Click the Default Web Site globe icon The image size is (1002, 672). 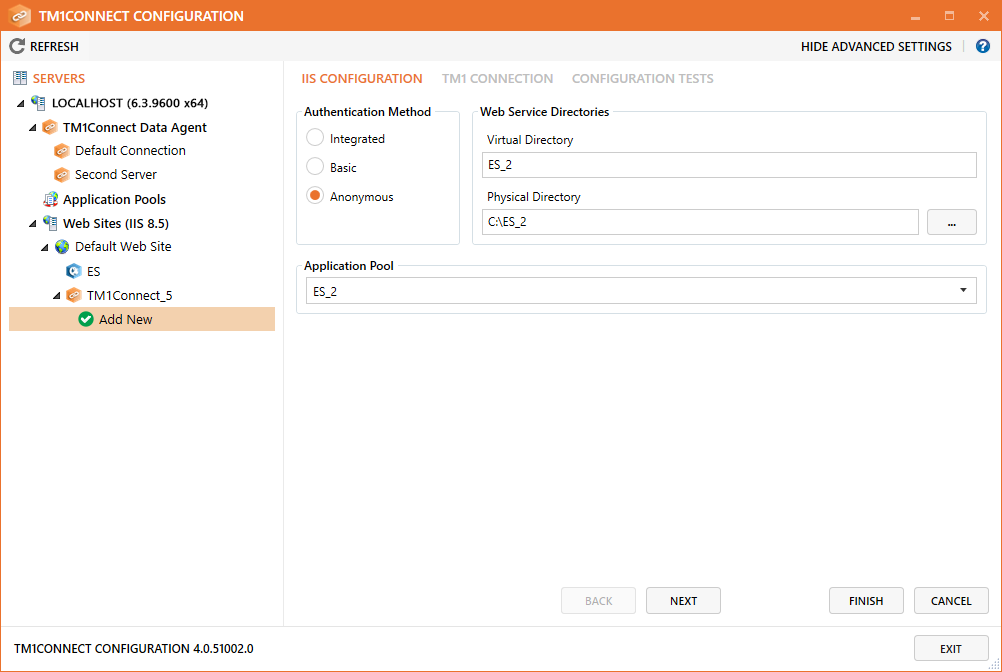[62, 247]
